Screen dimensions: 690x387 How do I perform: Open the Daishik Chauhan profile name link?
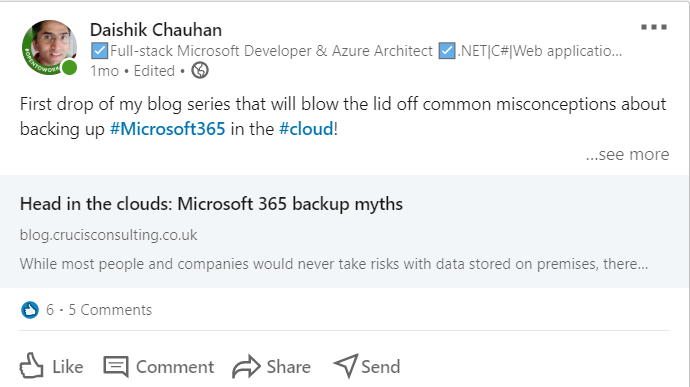156,30
